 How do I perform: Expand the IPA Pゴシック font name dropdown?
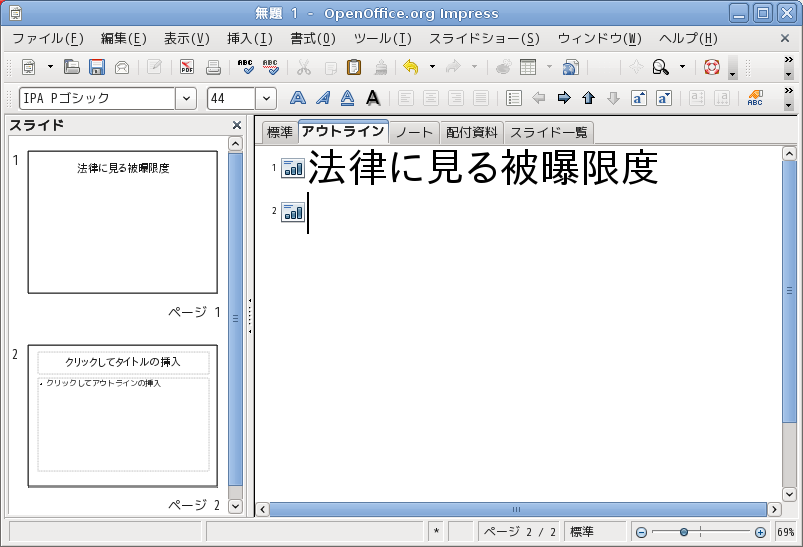click(186, 99)
